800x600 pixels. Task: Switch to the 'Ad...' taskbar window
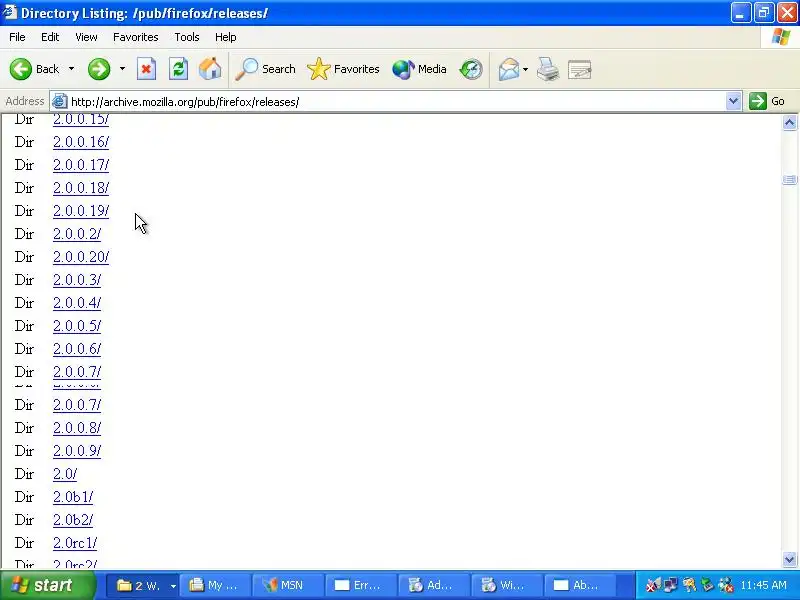432,585
